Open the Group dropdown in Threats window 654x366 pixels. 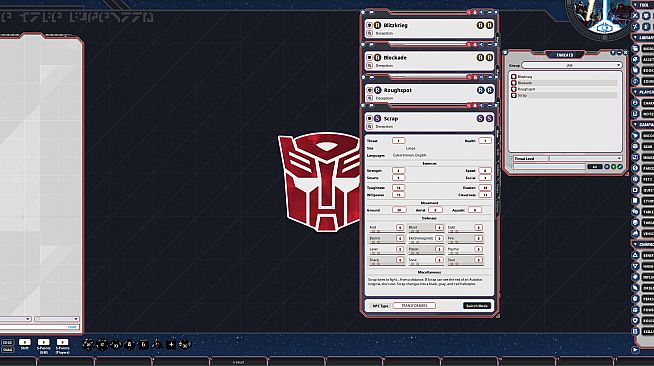tap(572, 65)
